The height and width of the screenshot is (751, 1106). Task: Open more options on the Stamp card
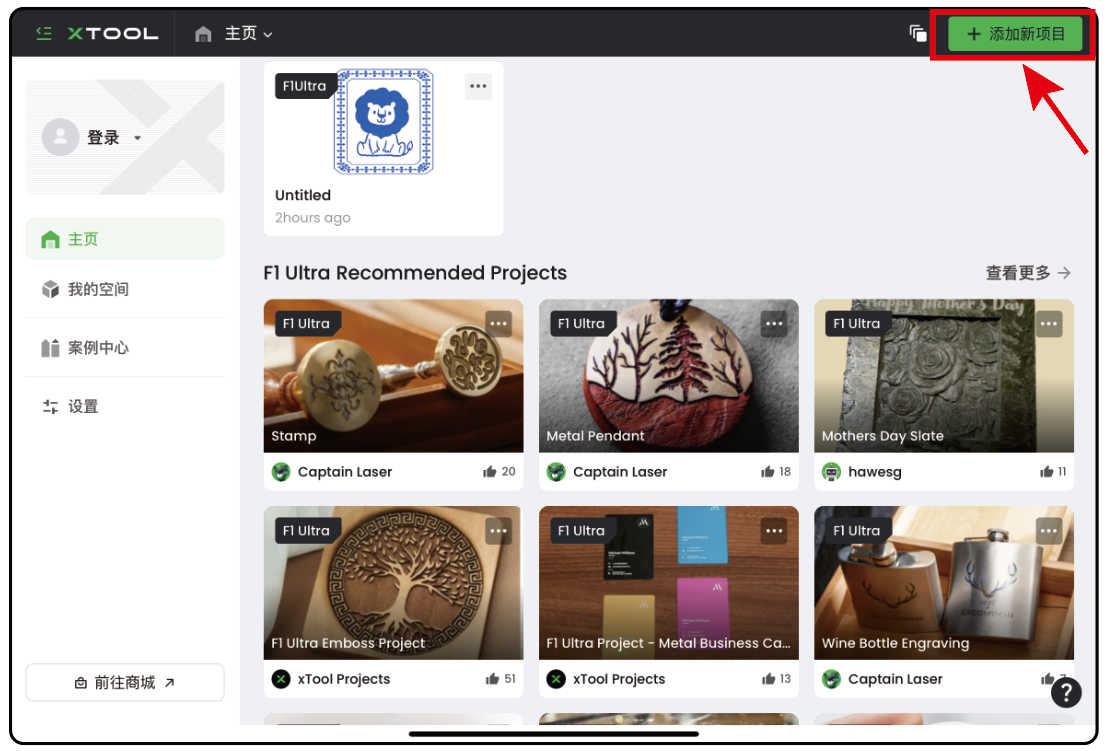[499, 324]
